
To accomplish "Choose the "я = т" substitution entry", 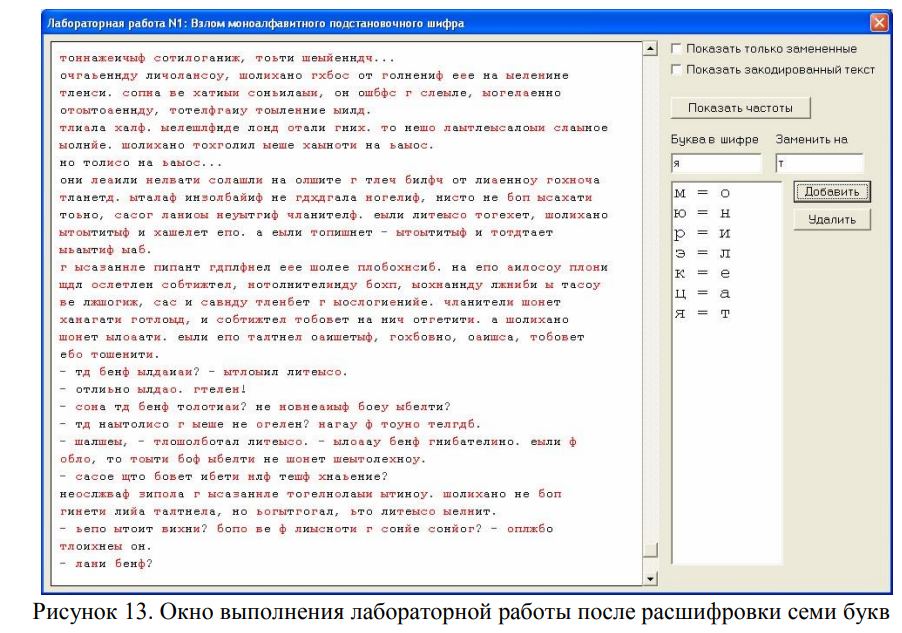I will 703,313.
